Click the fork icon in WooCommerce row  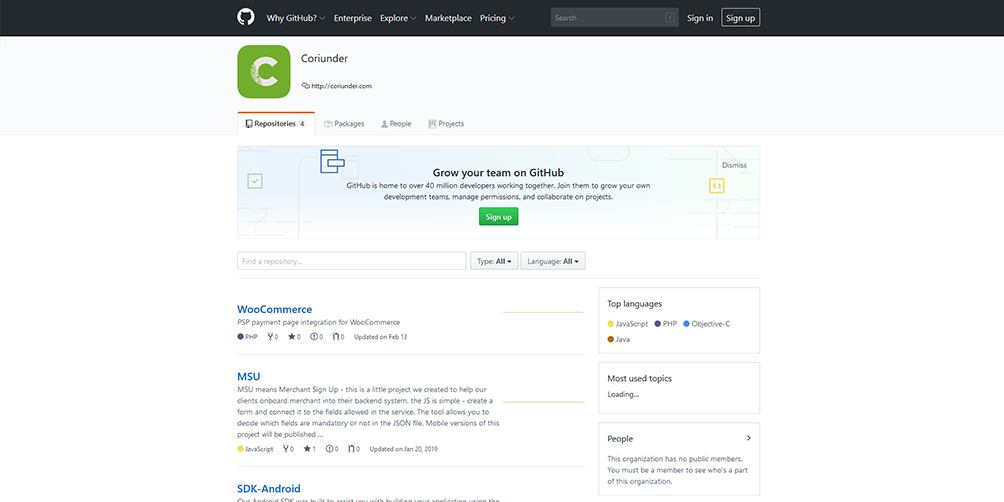[271, 337]
